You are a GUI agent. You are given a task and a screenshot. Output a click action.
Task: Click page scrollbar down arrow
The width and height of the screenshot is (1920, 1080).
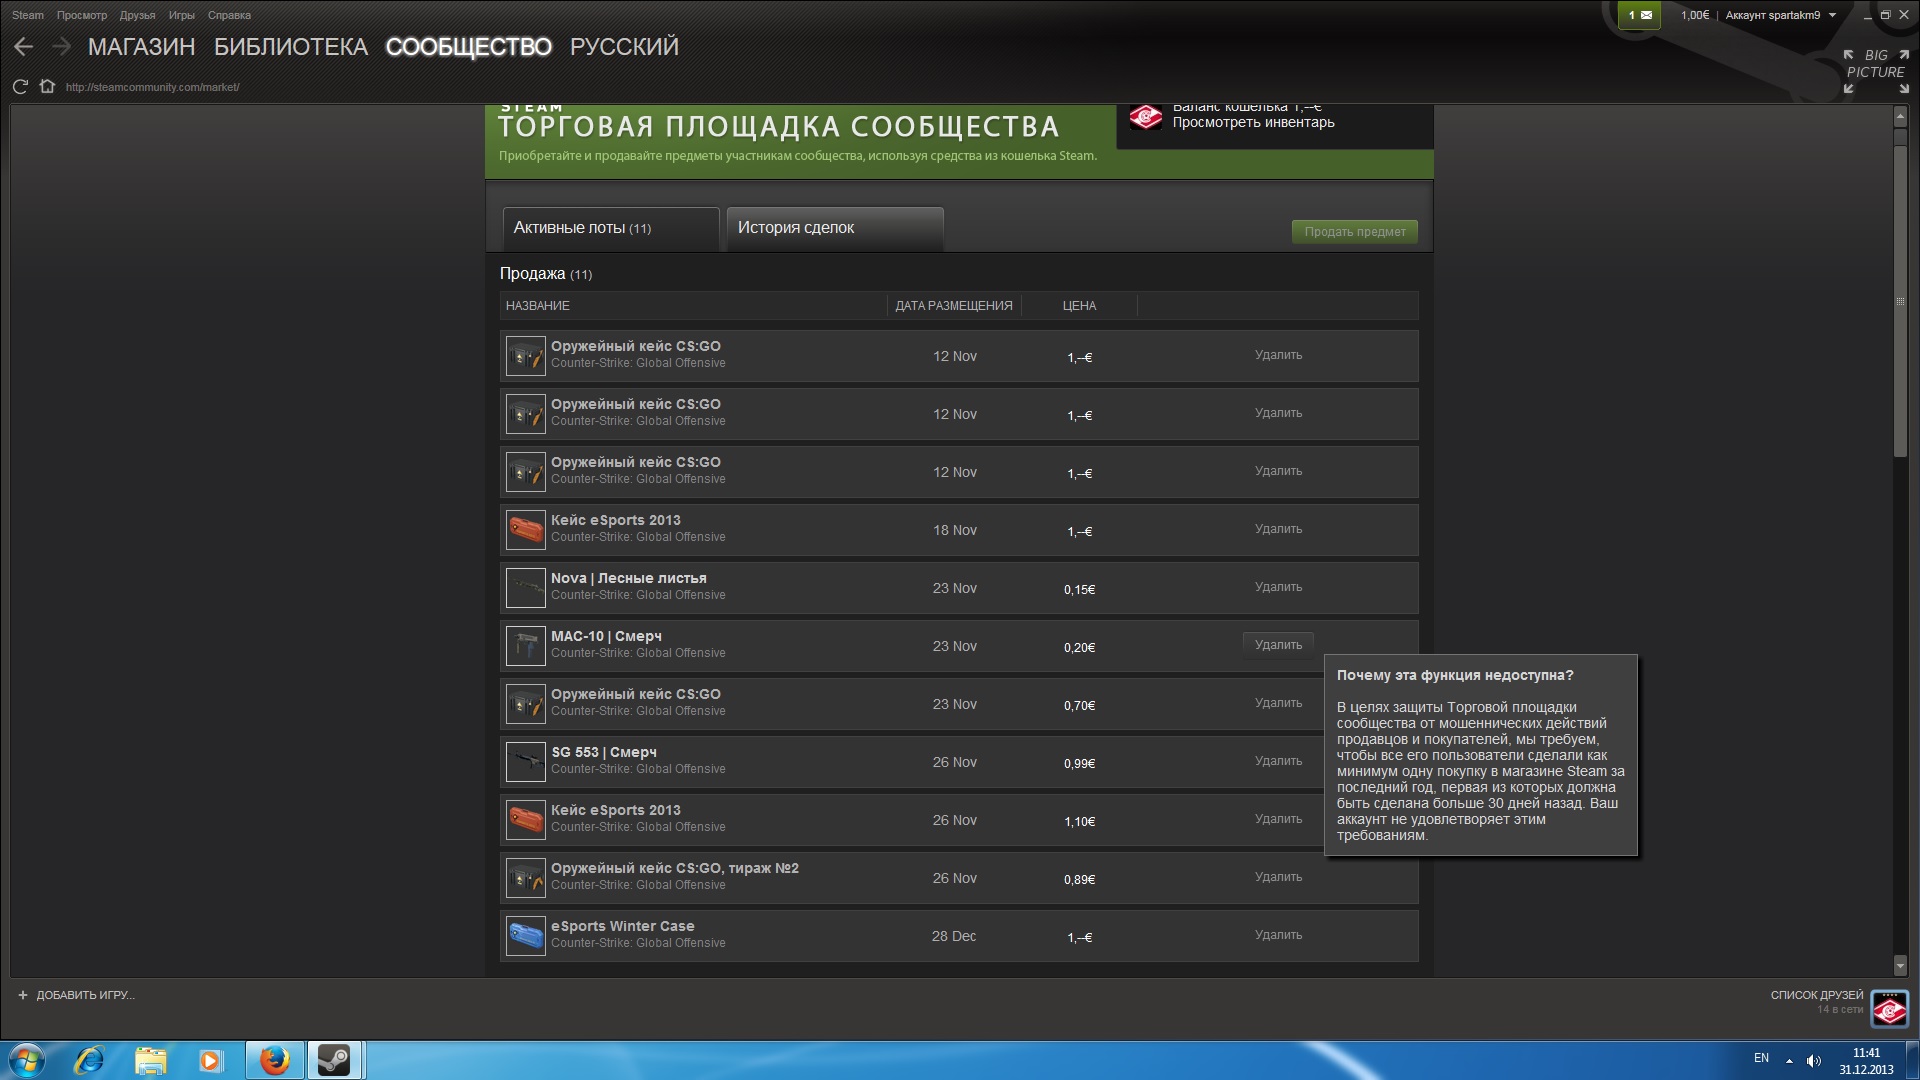(1900, 965)
